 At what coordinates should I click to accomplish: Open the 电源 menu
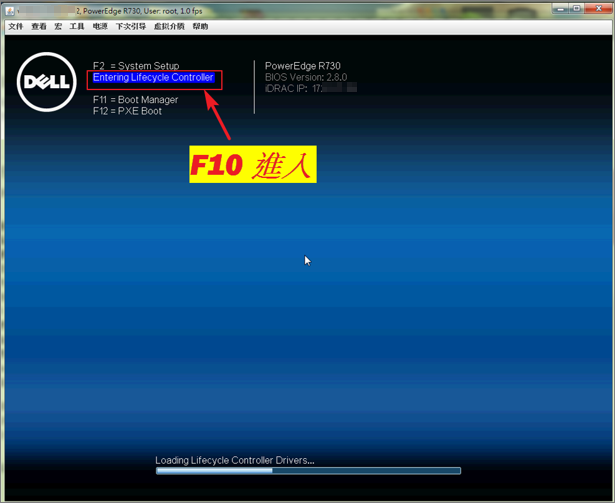100,26
